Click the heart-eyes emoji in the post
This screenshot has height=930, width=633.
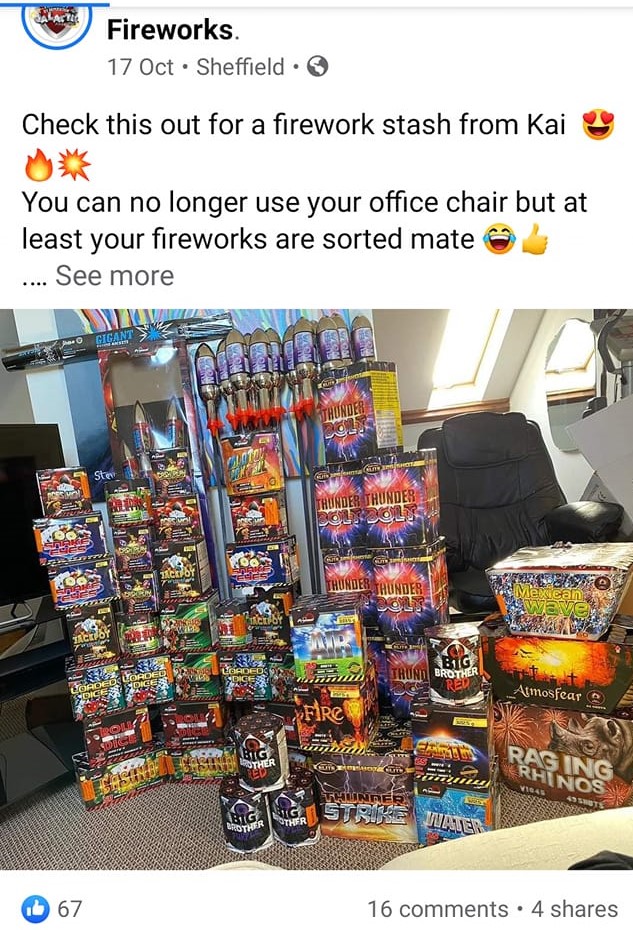[x=598, y=125]
